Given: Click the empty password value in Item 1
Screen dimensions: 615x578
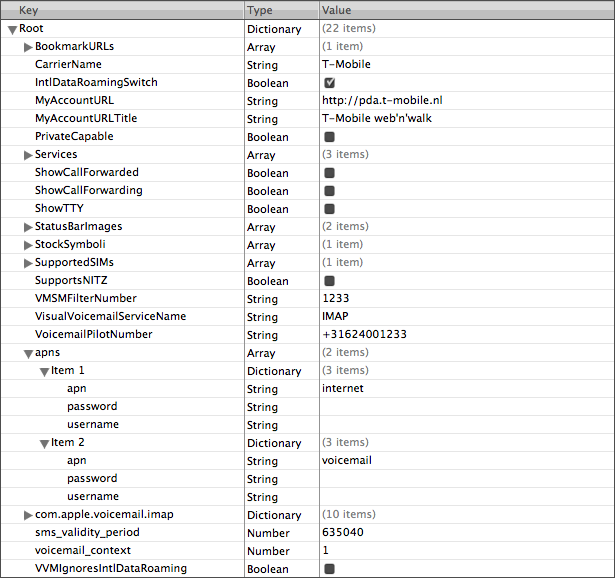Looking at the screenshot, I should click(467, 407).
